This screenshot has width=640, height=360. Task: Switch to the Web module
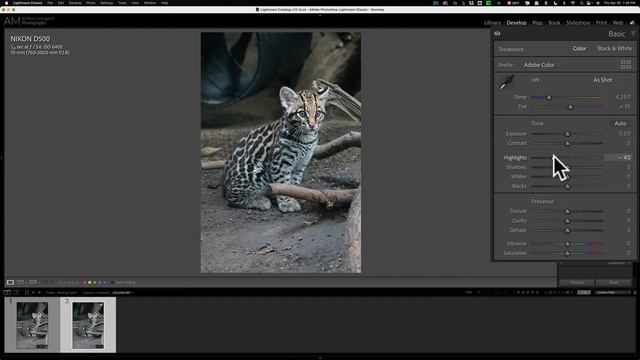coord(618,23)
